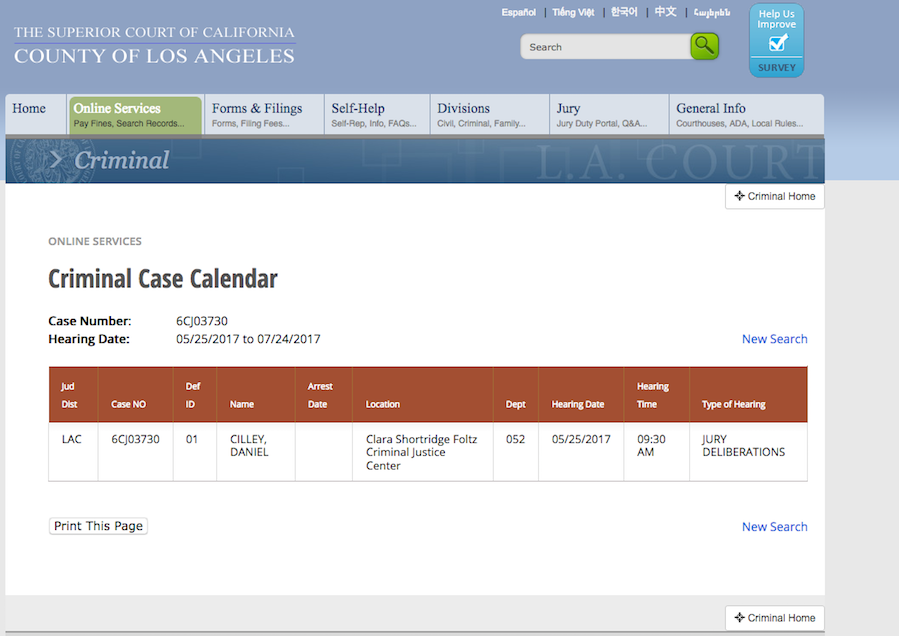This screenshot has width=899, height=636.
Task: Click the Superior Court of California logo
Action: (154, 45)
